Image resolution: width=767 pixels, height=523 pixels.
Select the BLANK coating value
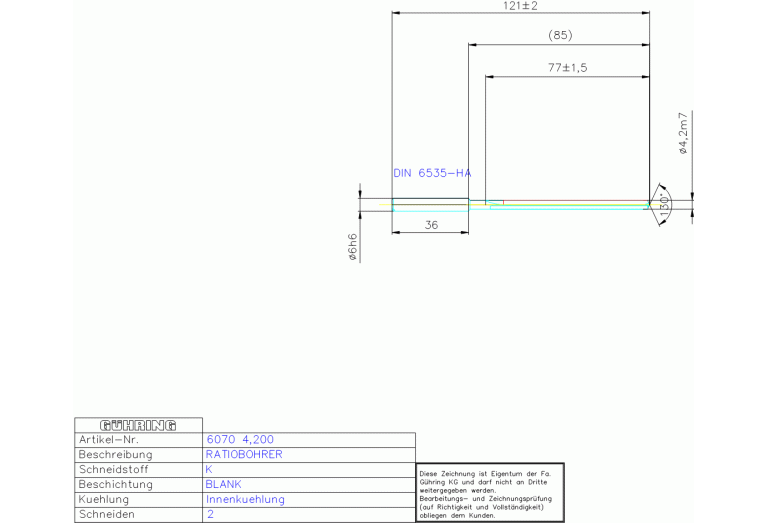tap(224, 485)
